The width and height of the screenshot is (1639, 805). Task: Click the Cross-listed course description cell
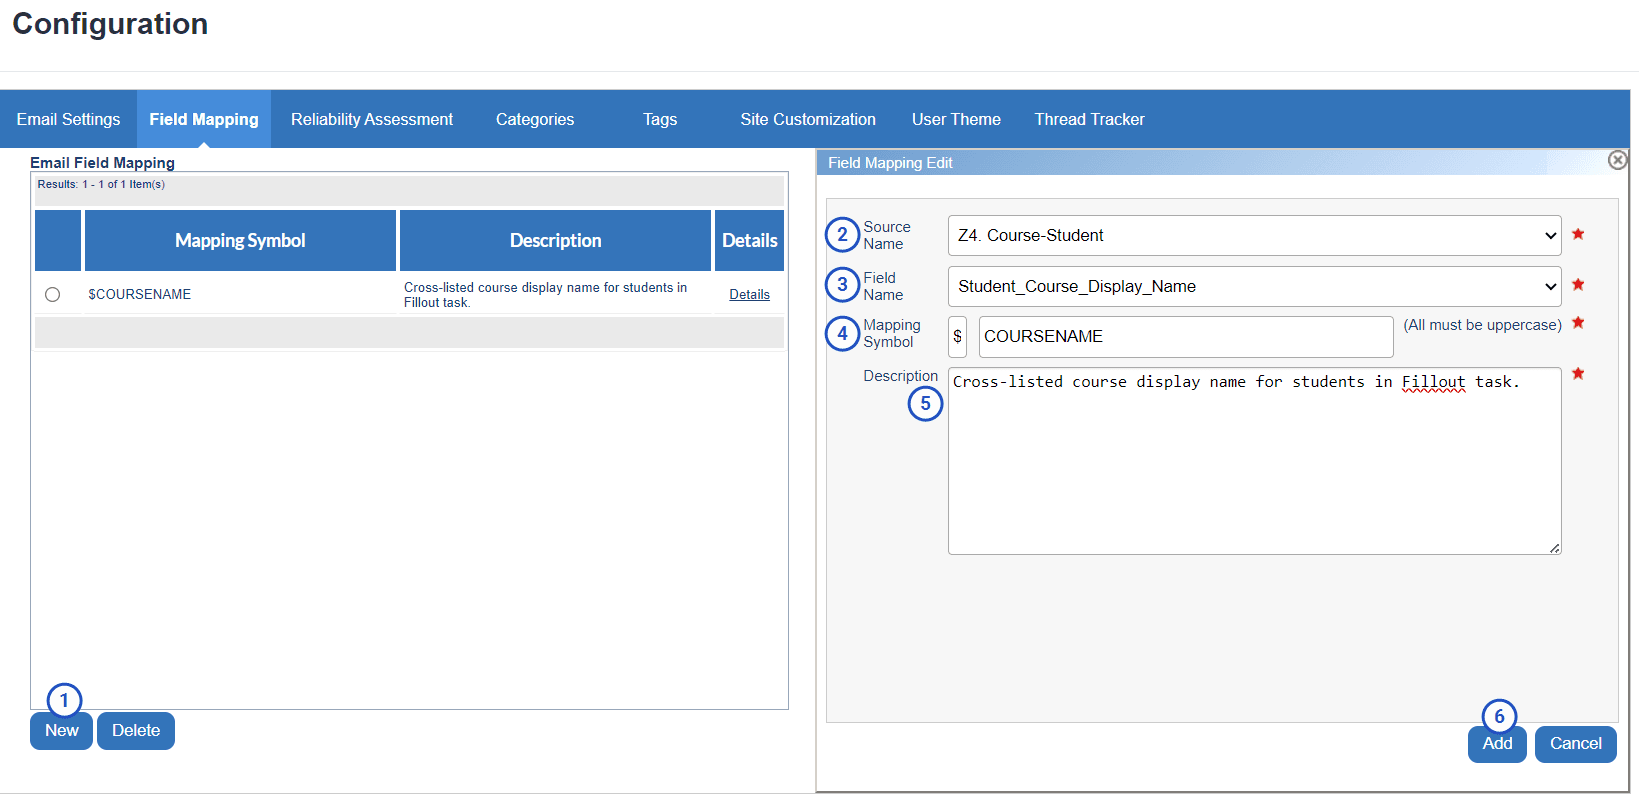pos(545,294)
